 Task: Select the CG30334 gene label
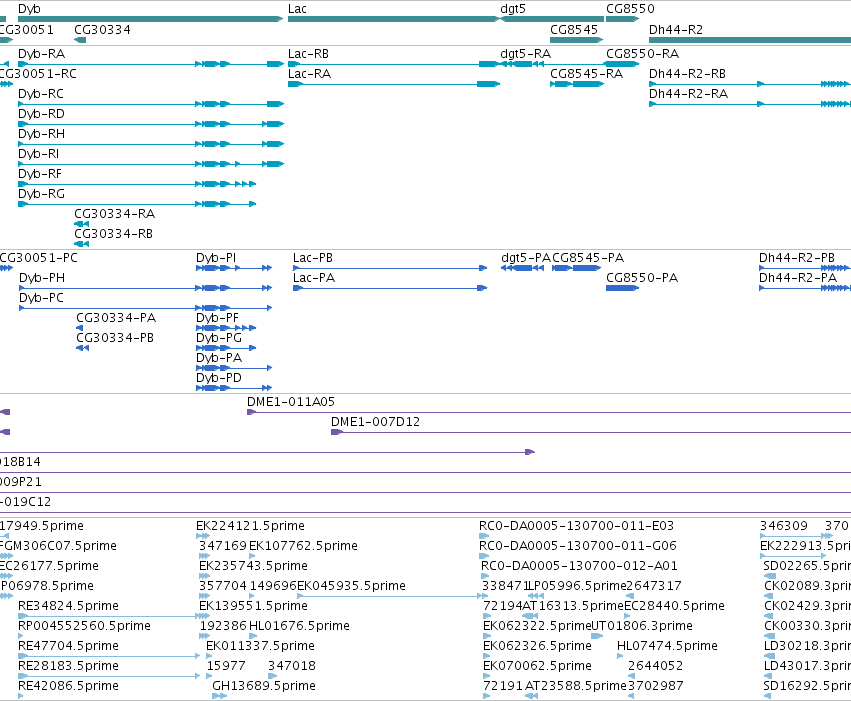[103, 30]
